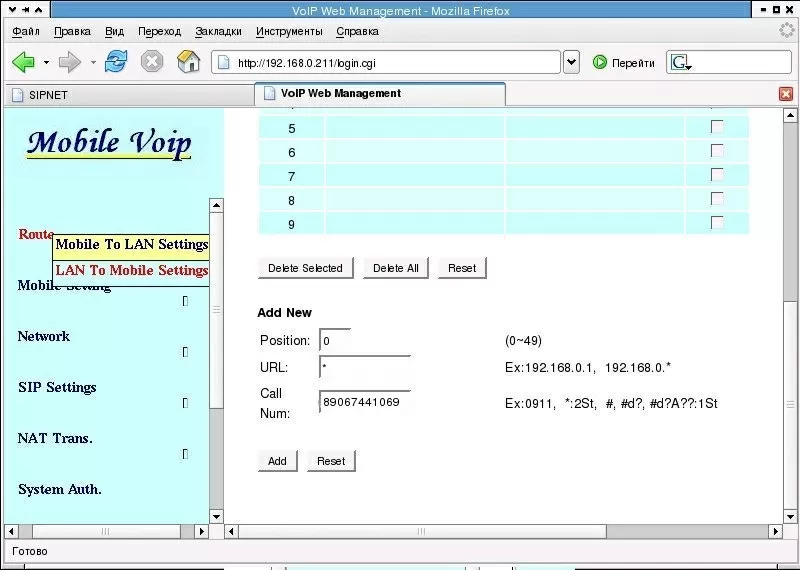Click the grey Forward arrow icon
Image resolution: width=800 pixels, height=570 pixels.
pos(70,62)
